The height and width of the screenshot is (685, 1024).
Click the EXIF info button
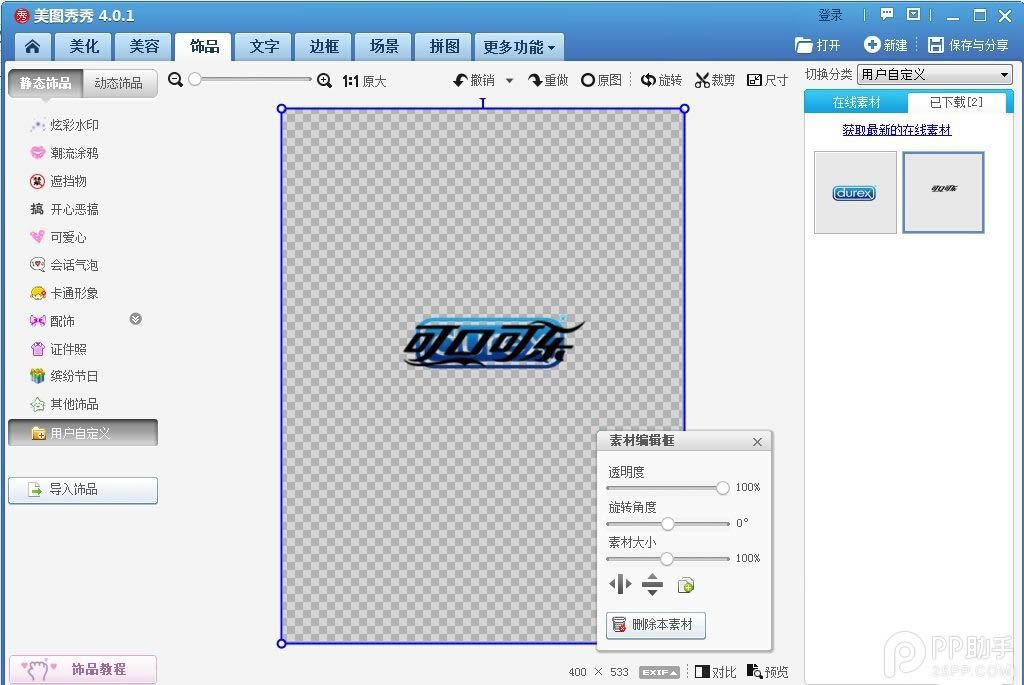(x=660, y=672)
